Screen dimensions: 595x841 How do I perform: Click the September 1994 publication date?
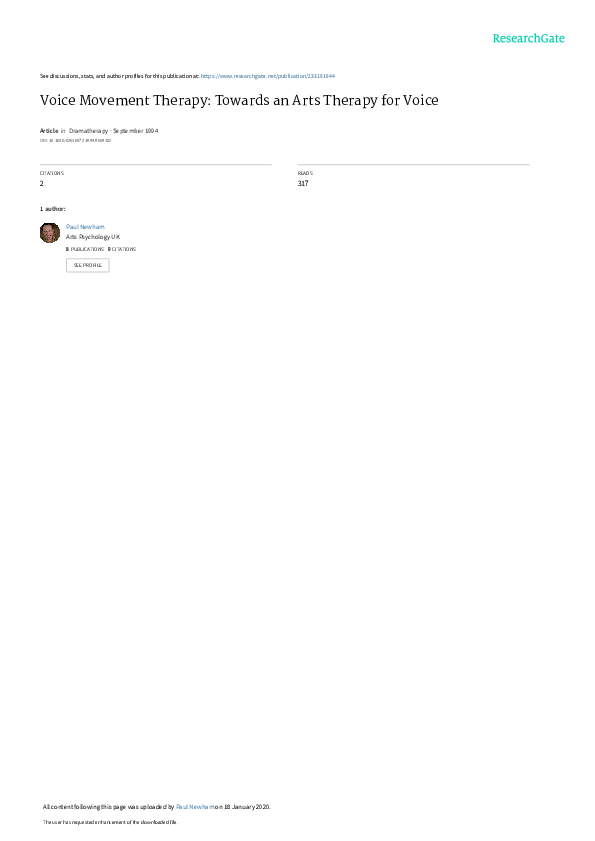135,131
